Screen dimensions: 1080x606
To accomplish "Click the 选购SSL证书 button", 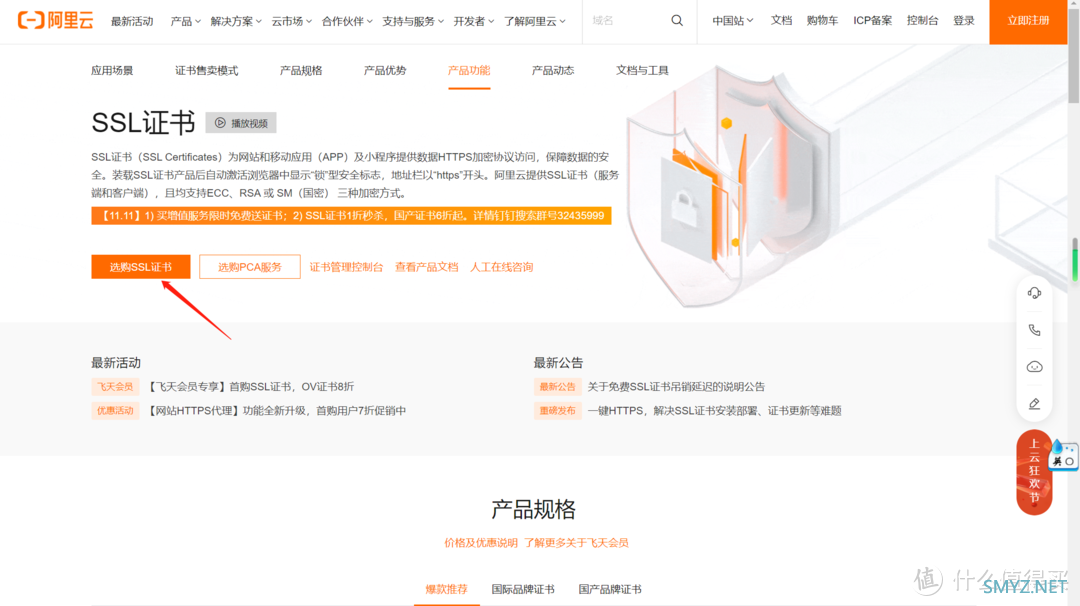I will point(141,267).
